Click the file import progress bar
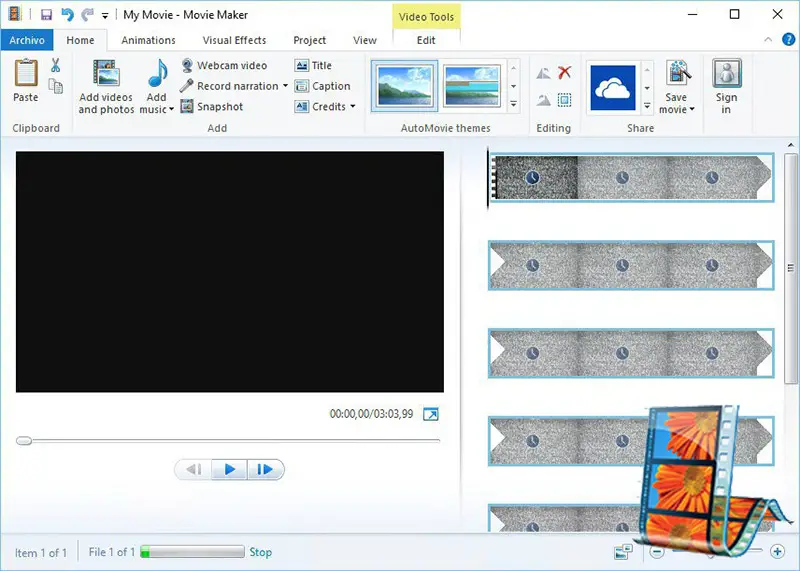This screenshot has width=800, height=571. [192, 552]
